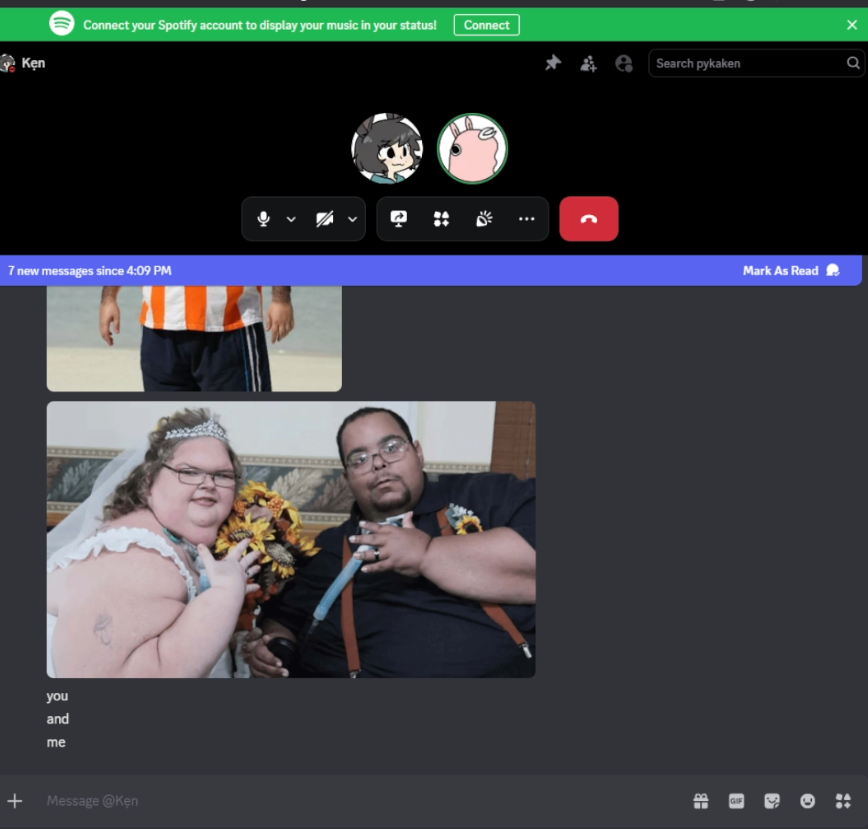868x829 pixels.
Task: Click the pink bunny call avatar
Action: coord(472,148)
